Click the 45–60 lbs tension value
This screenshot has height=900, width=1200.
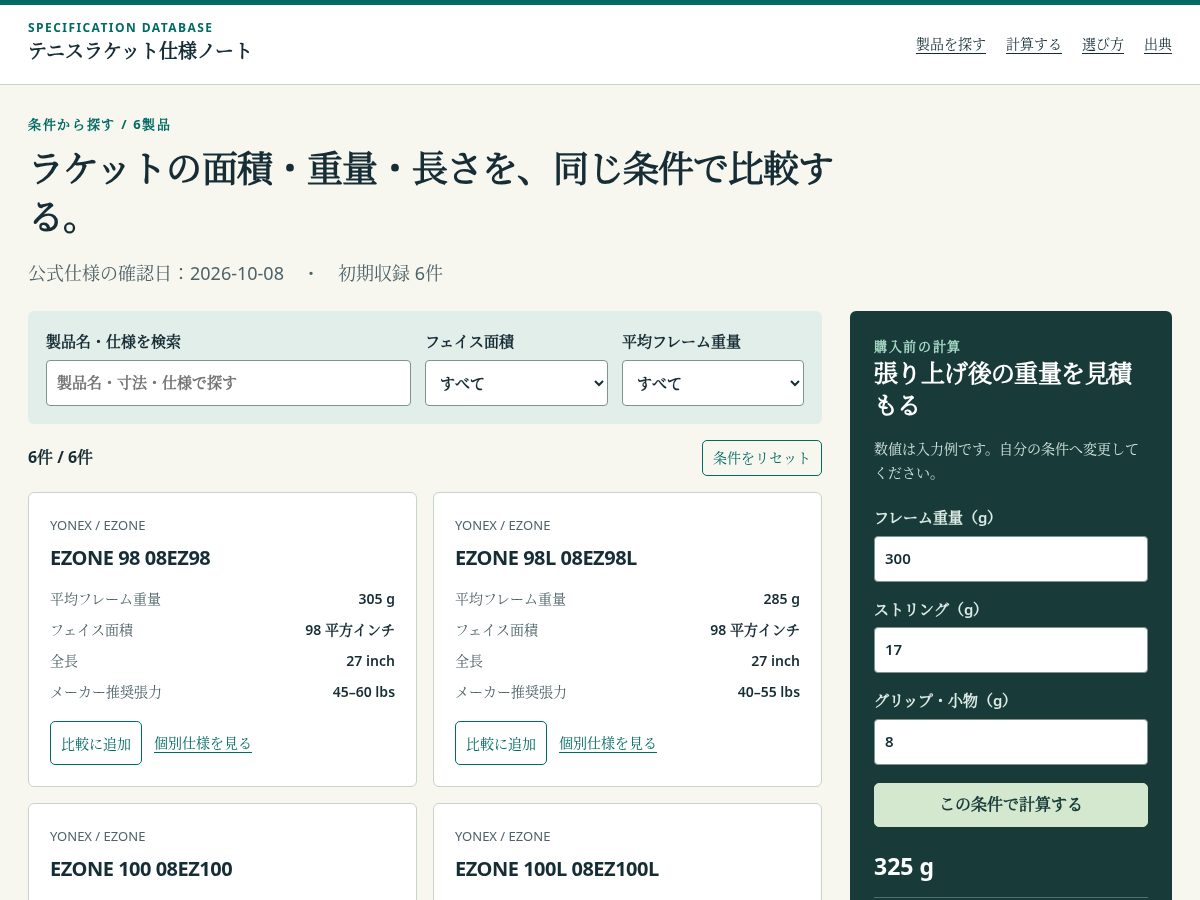click(x=364, y=692)
